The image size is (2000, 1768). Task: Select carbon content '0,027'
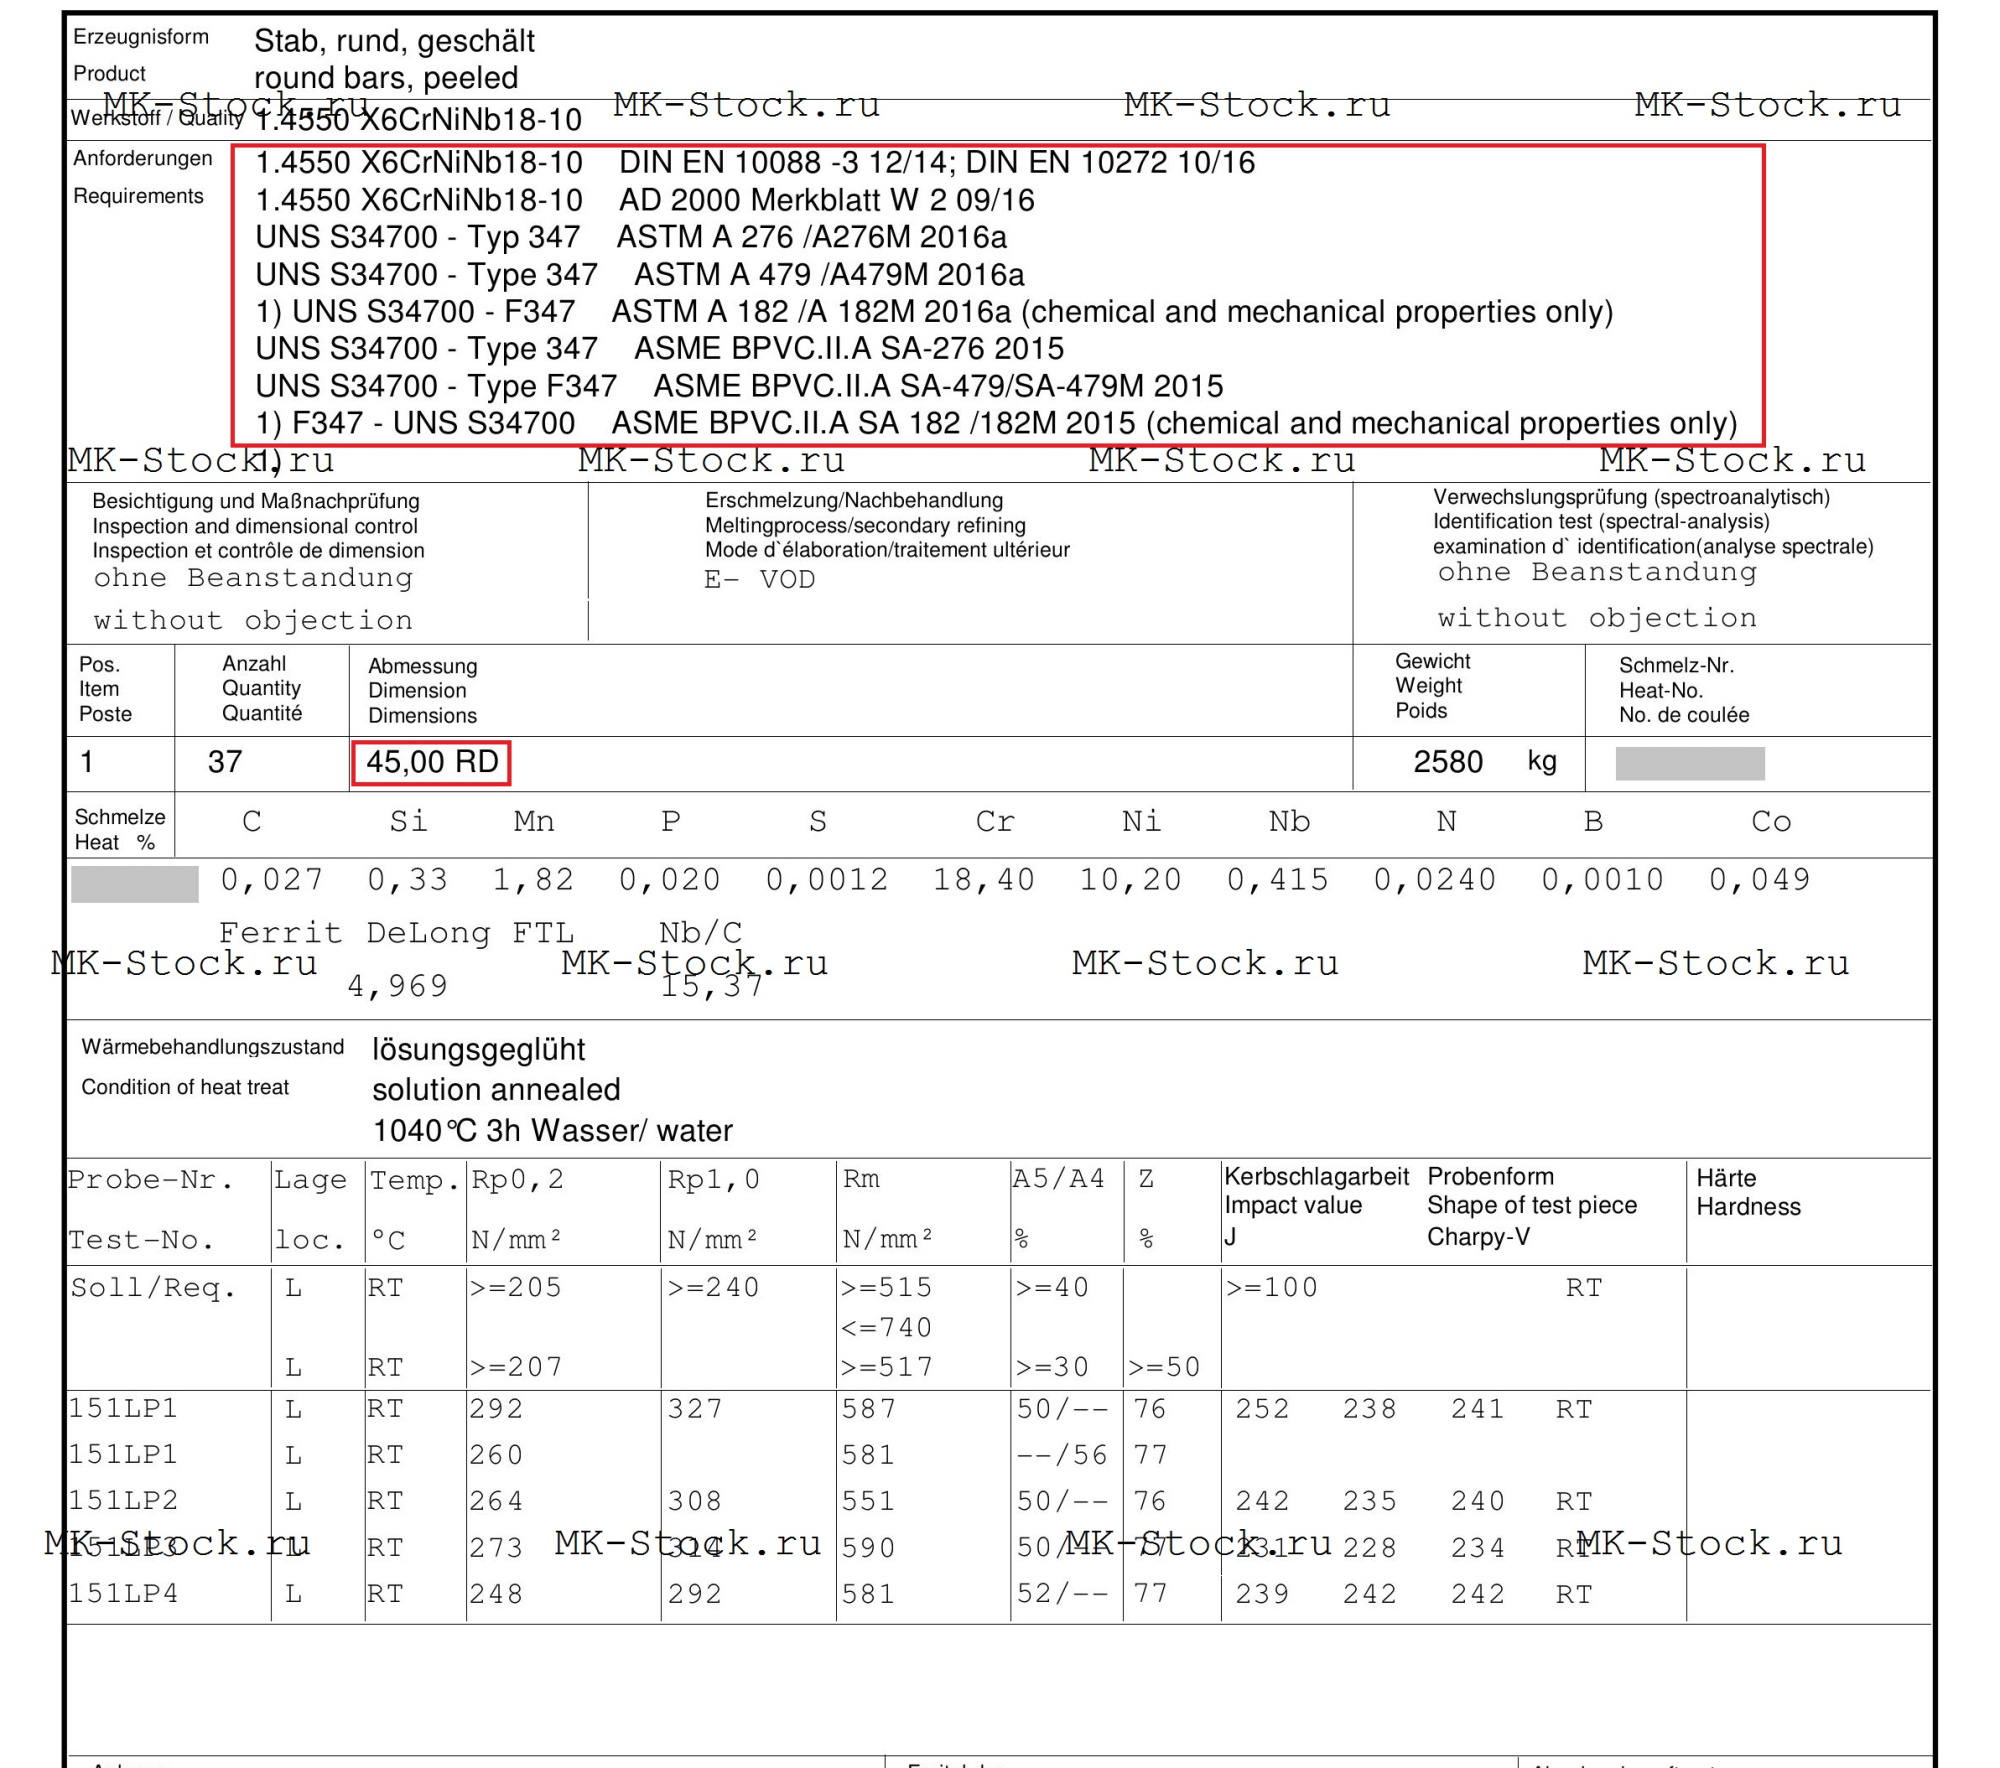click(x=272, y=880)
